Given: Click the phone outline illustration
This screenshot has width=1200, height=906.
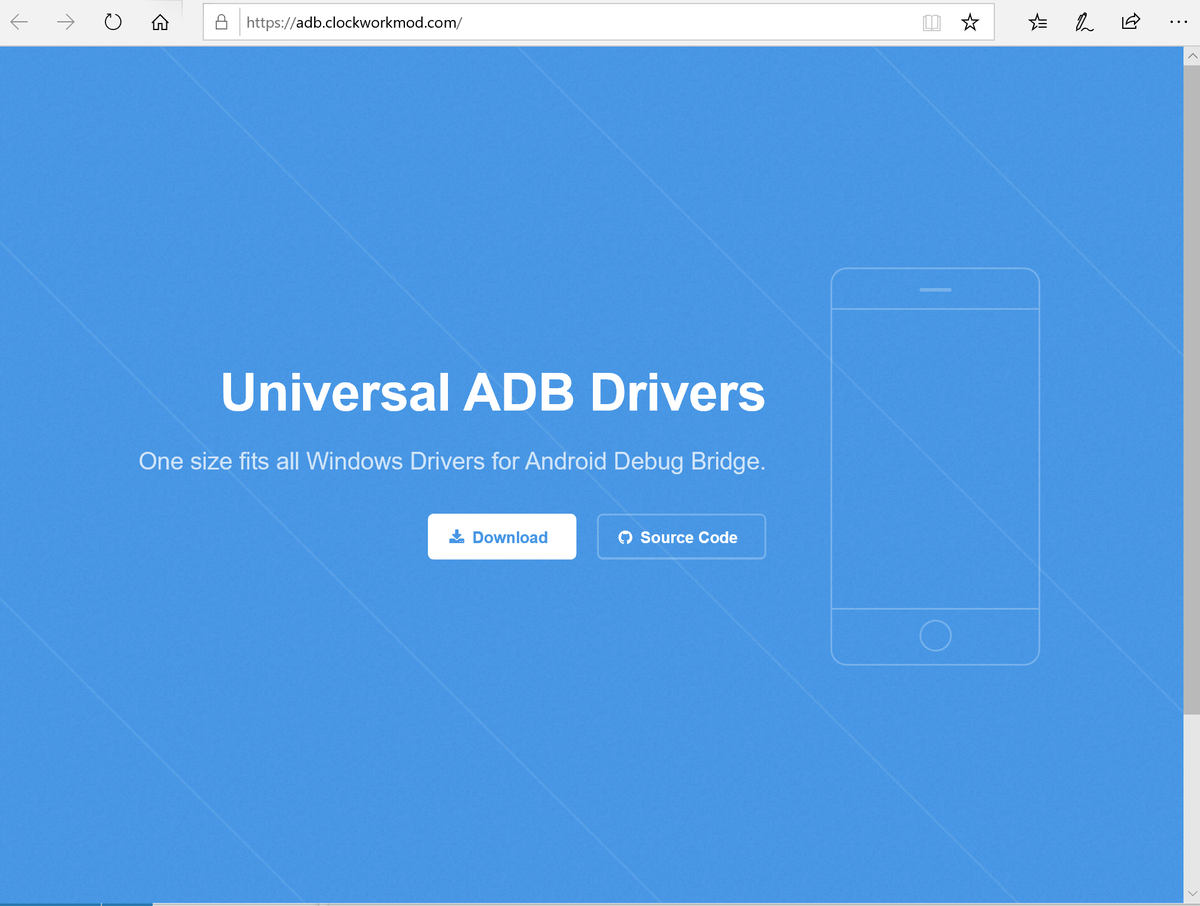Looking at the screenshot, I should click(935, 466).
